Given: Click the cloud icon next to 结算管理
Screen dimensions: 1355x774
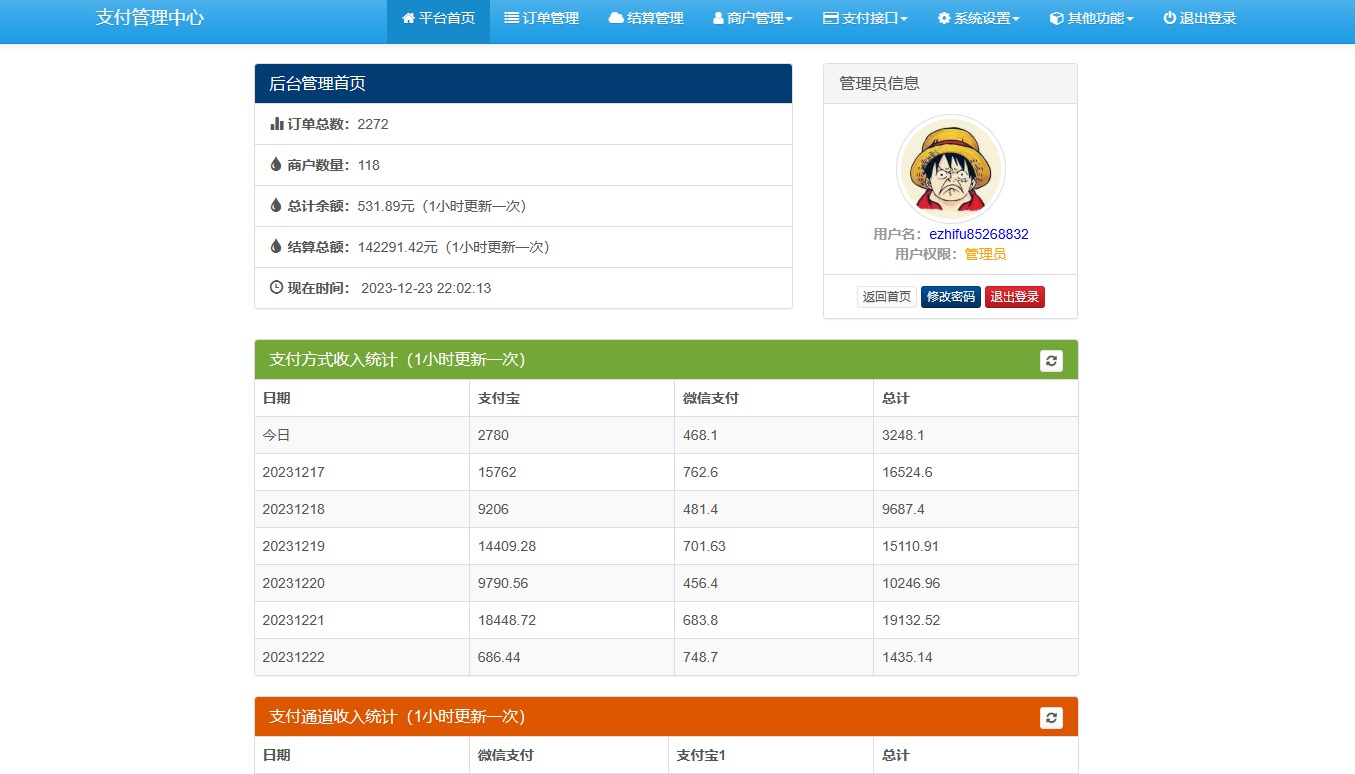Looking at the screenshot, I should tap(614, 17).
